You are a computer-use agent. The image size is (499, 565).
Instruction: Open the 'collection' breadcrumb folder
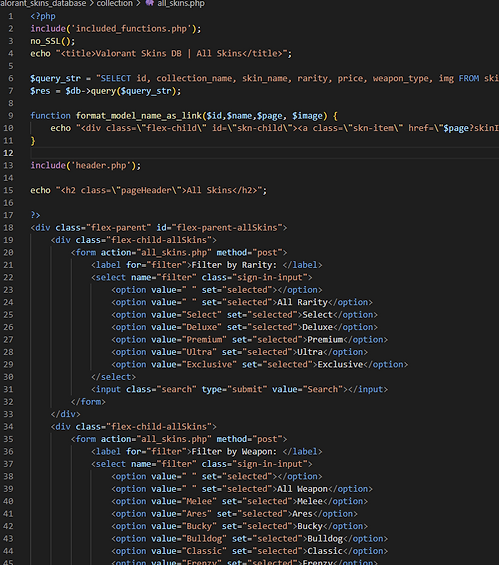tap(114, 3)
